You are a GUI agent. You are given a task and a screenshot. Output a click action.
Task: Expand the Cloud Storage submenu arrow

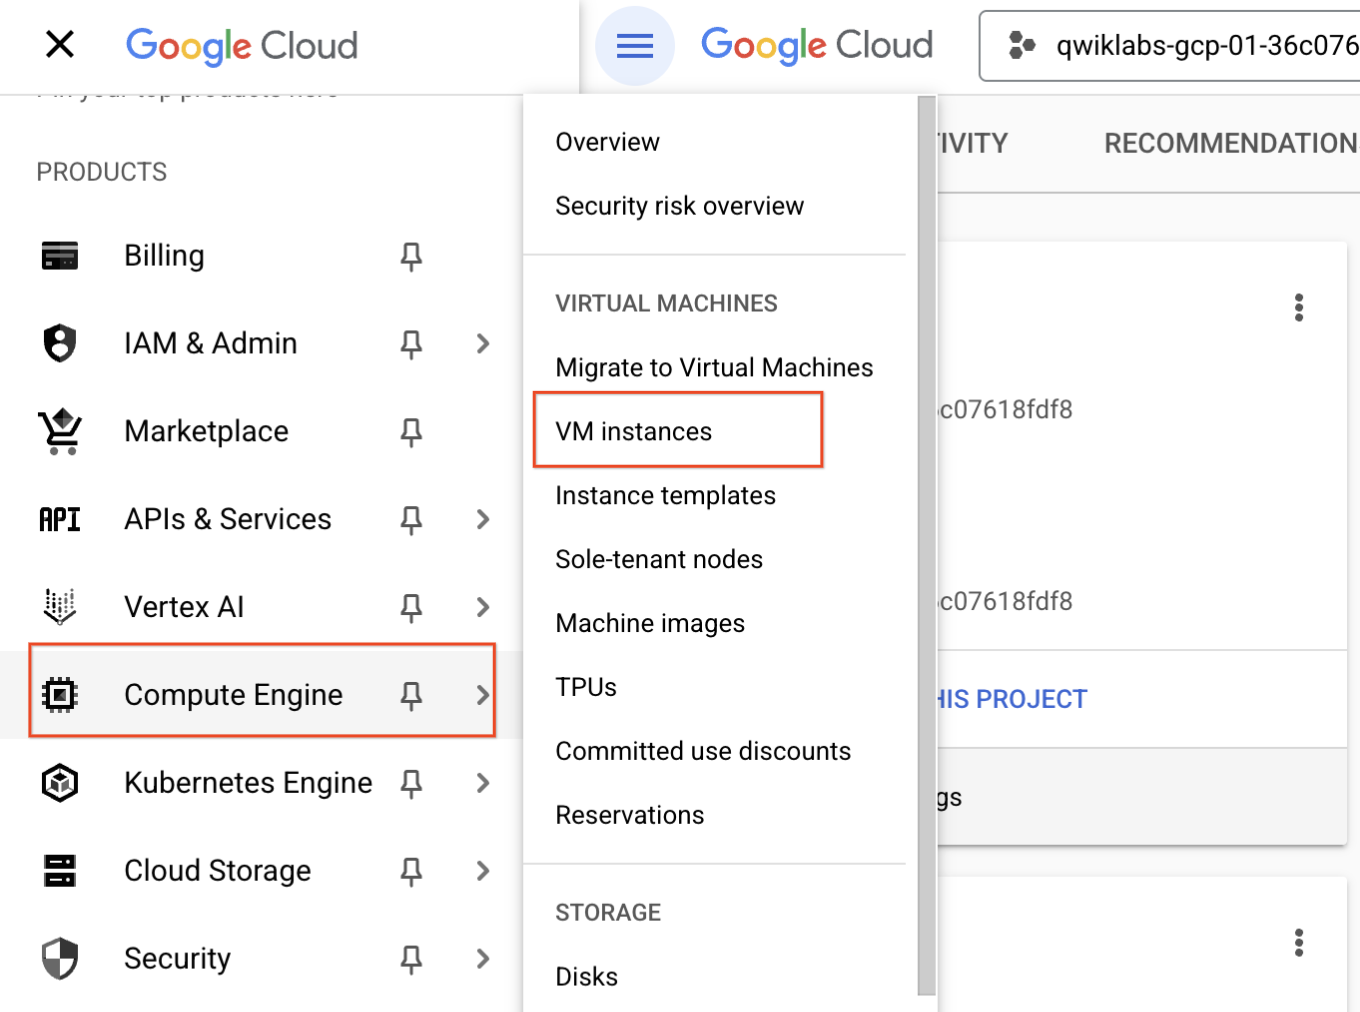(483, 870)
